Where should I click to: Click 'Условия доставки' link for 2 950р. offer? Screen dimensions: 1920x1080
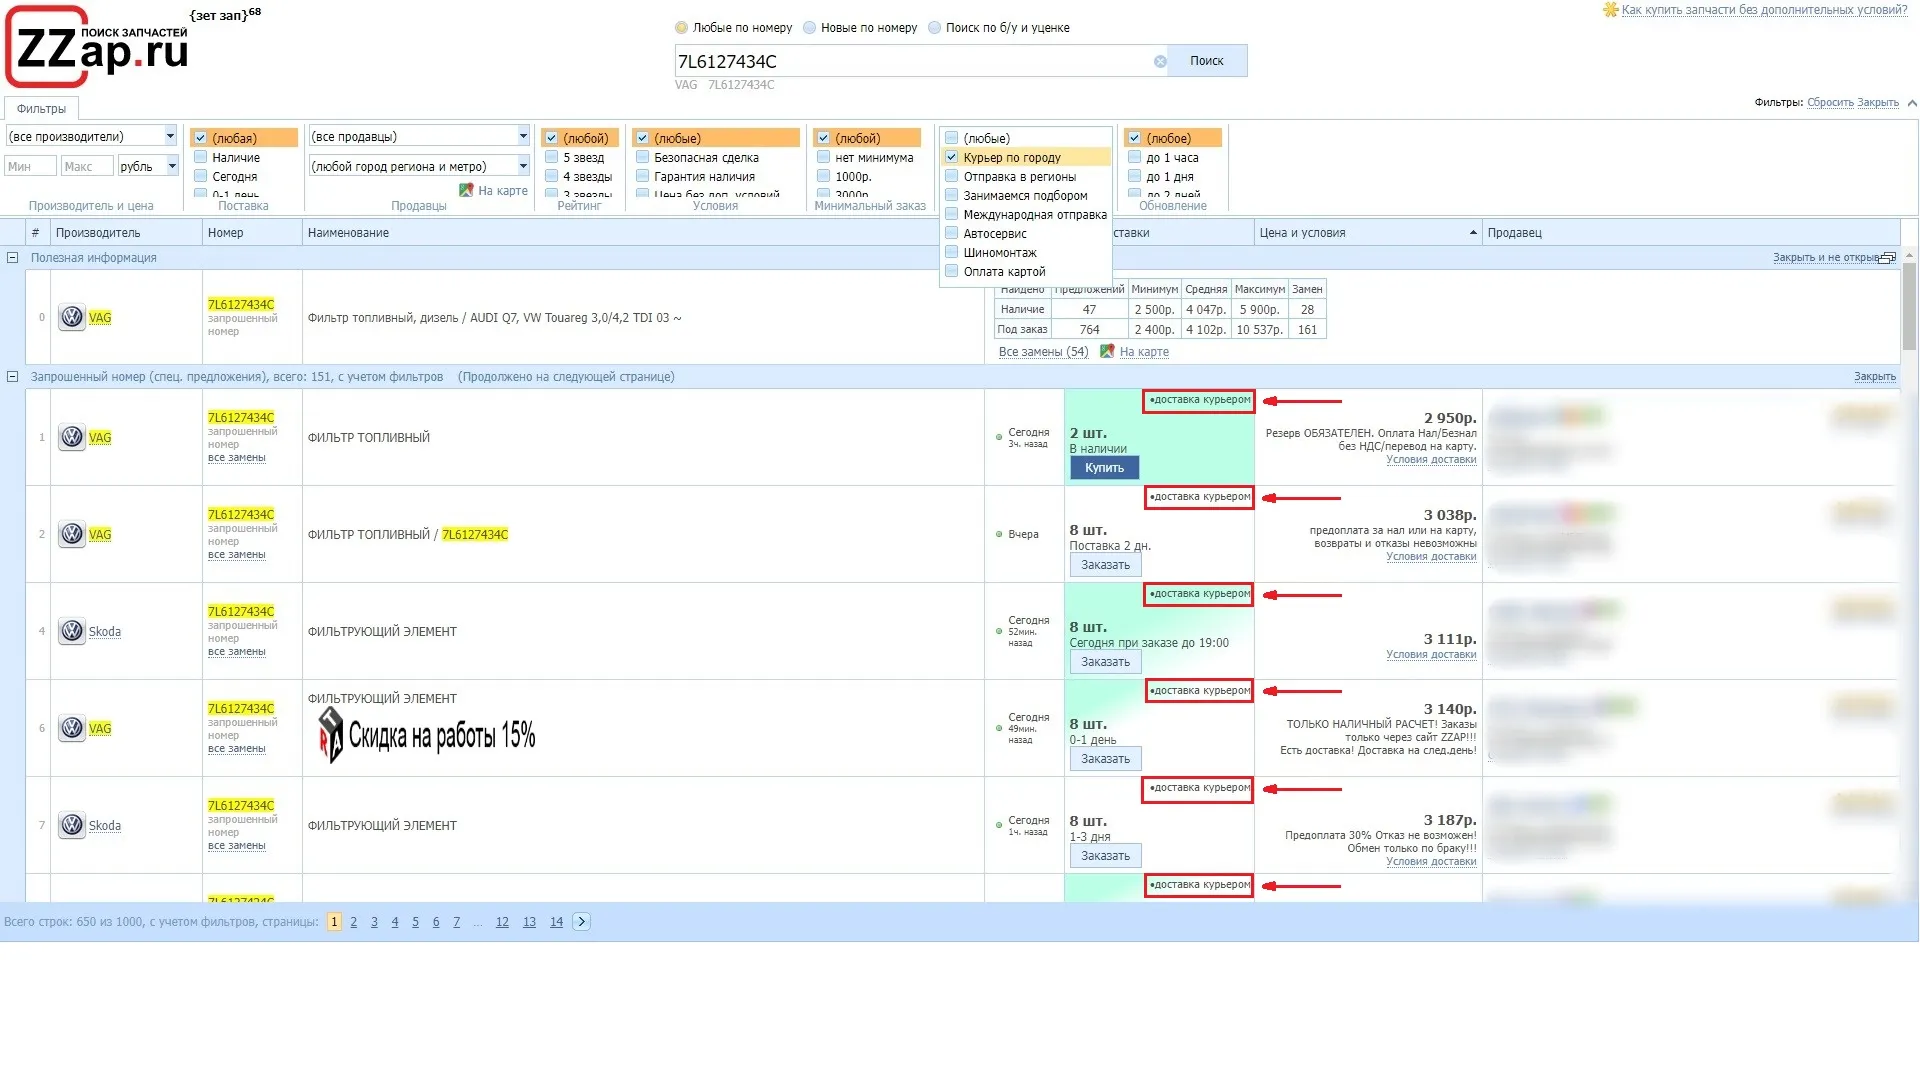tap(1431, 460)
